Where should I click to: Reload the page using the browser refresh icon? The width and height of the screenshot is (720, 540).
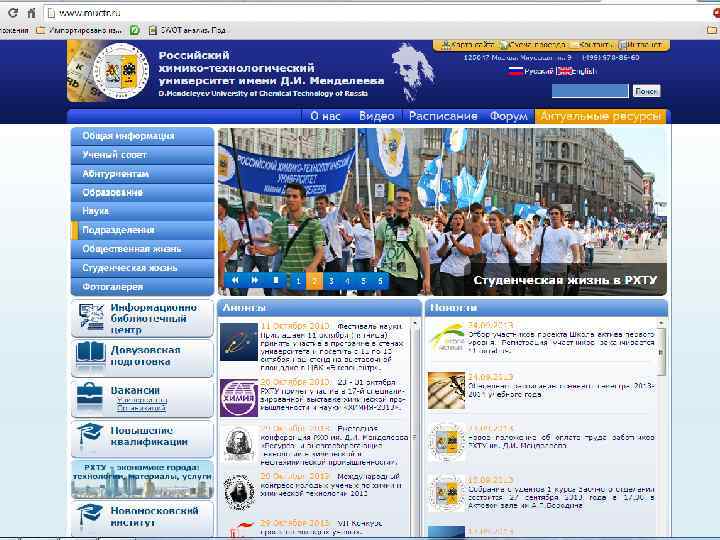tap(13, 13)
